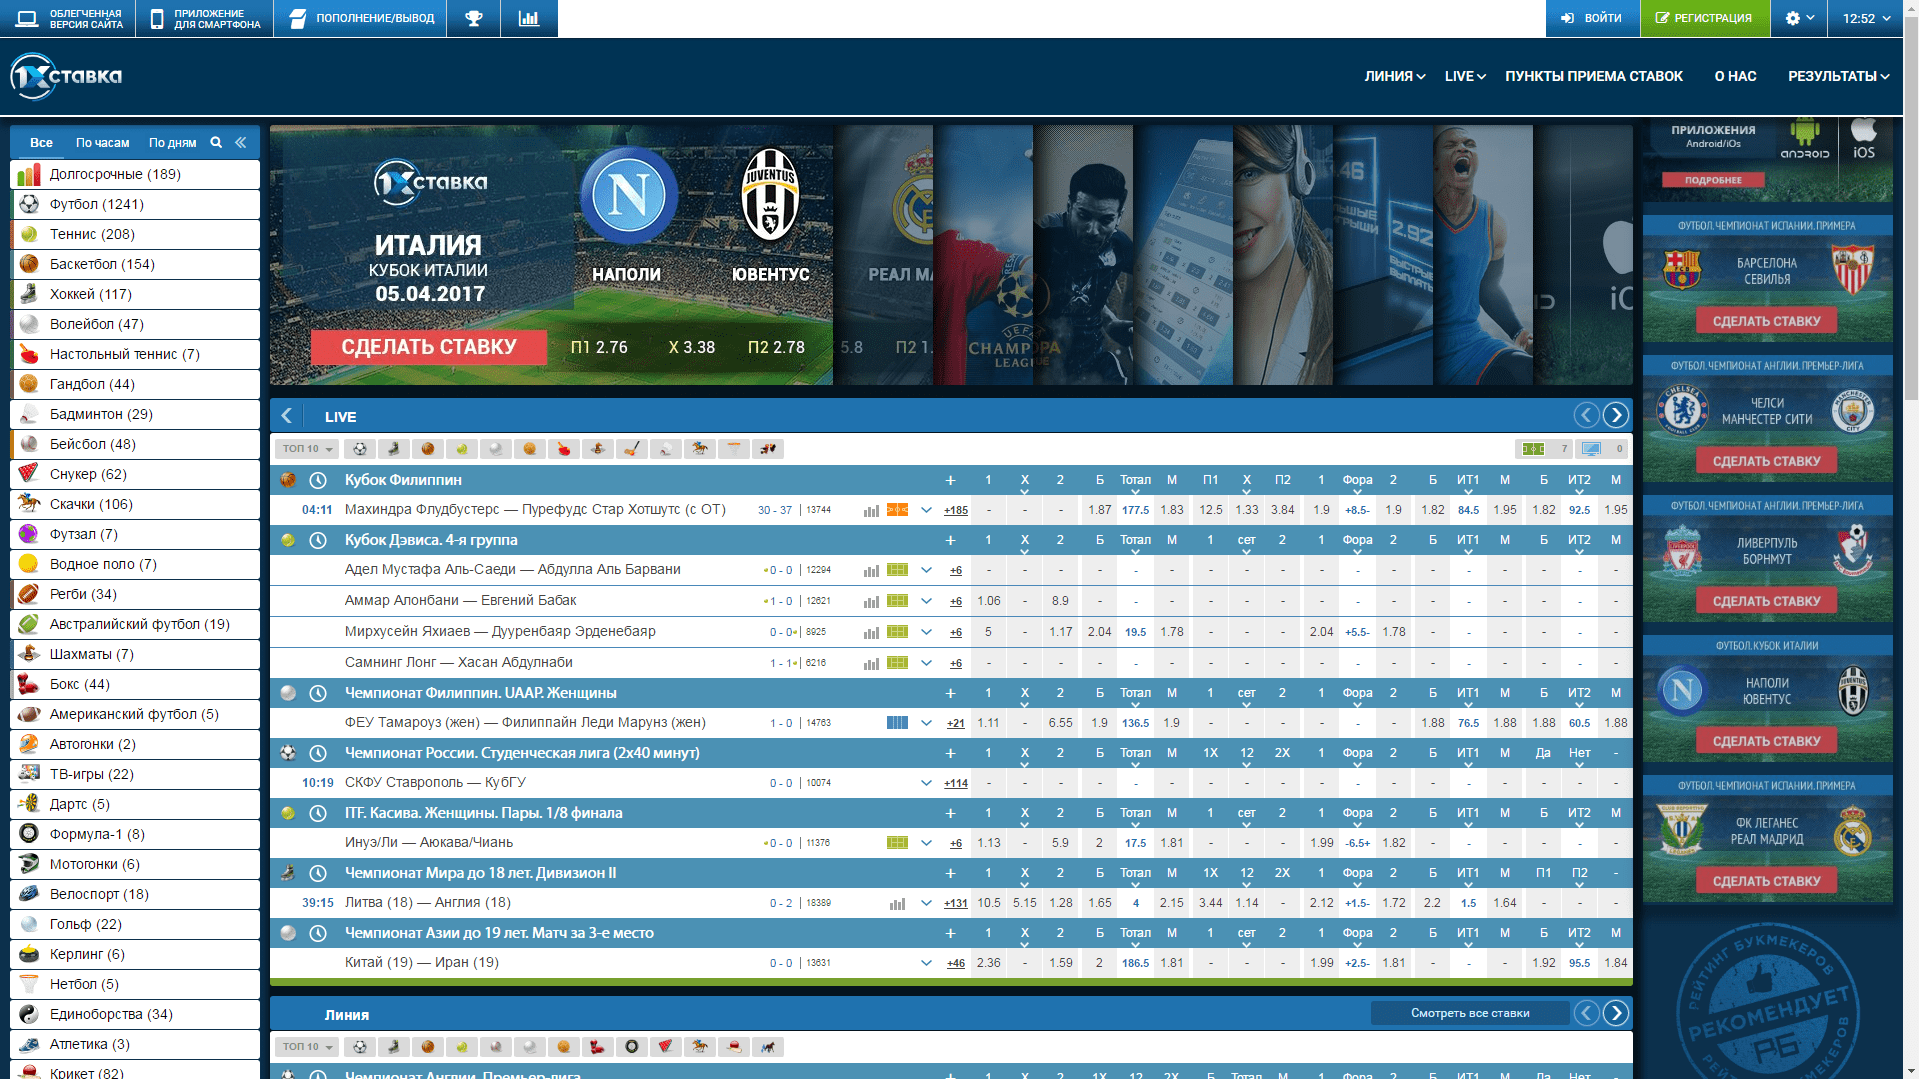Screen dimensions: 1919x1079
Task: Open ТОП 10 dropdown in LIVE section
Action: [x=307, y=449]
